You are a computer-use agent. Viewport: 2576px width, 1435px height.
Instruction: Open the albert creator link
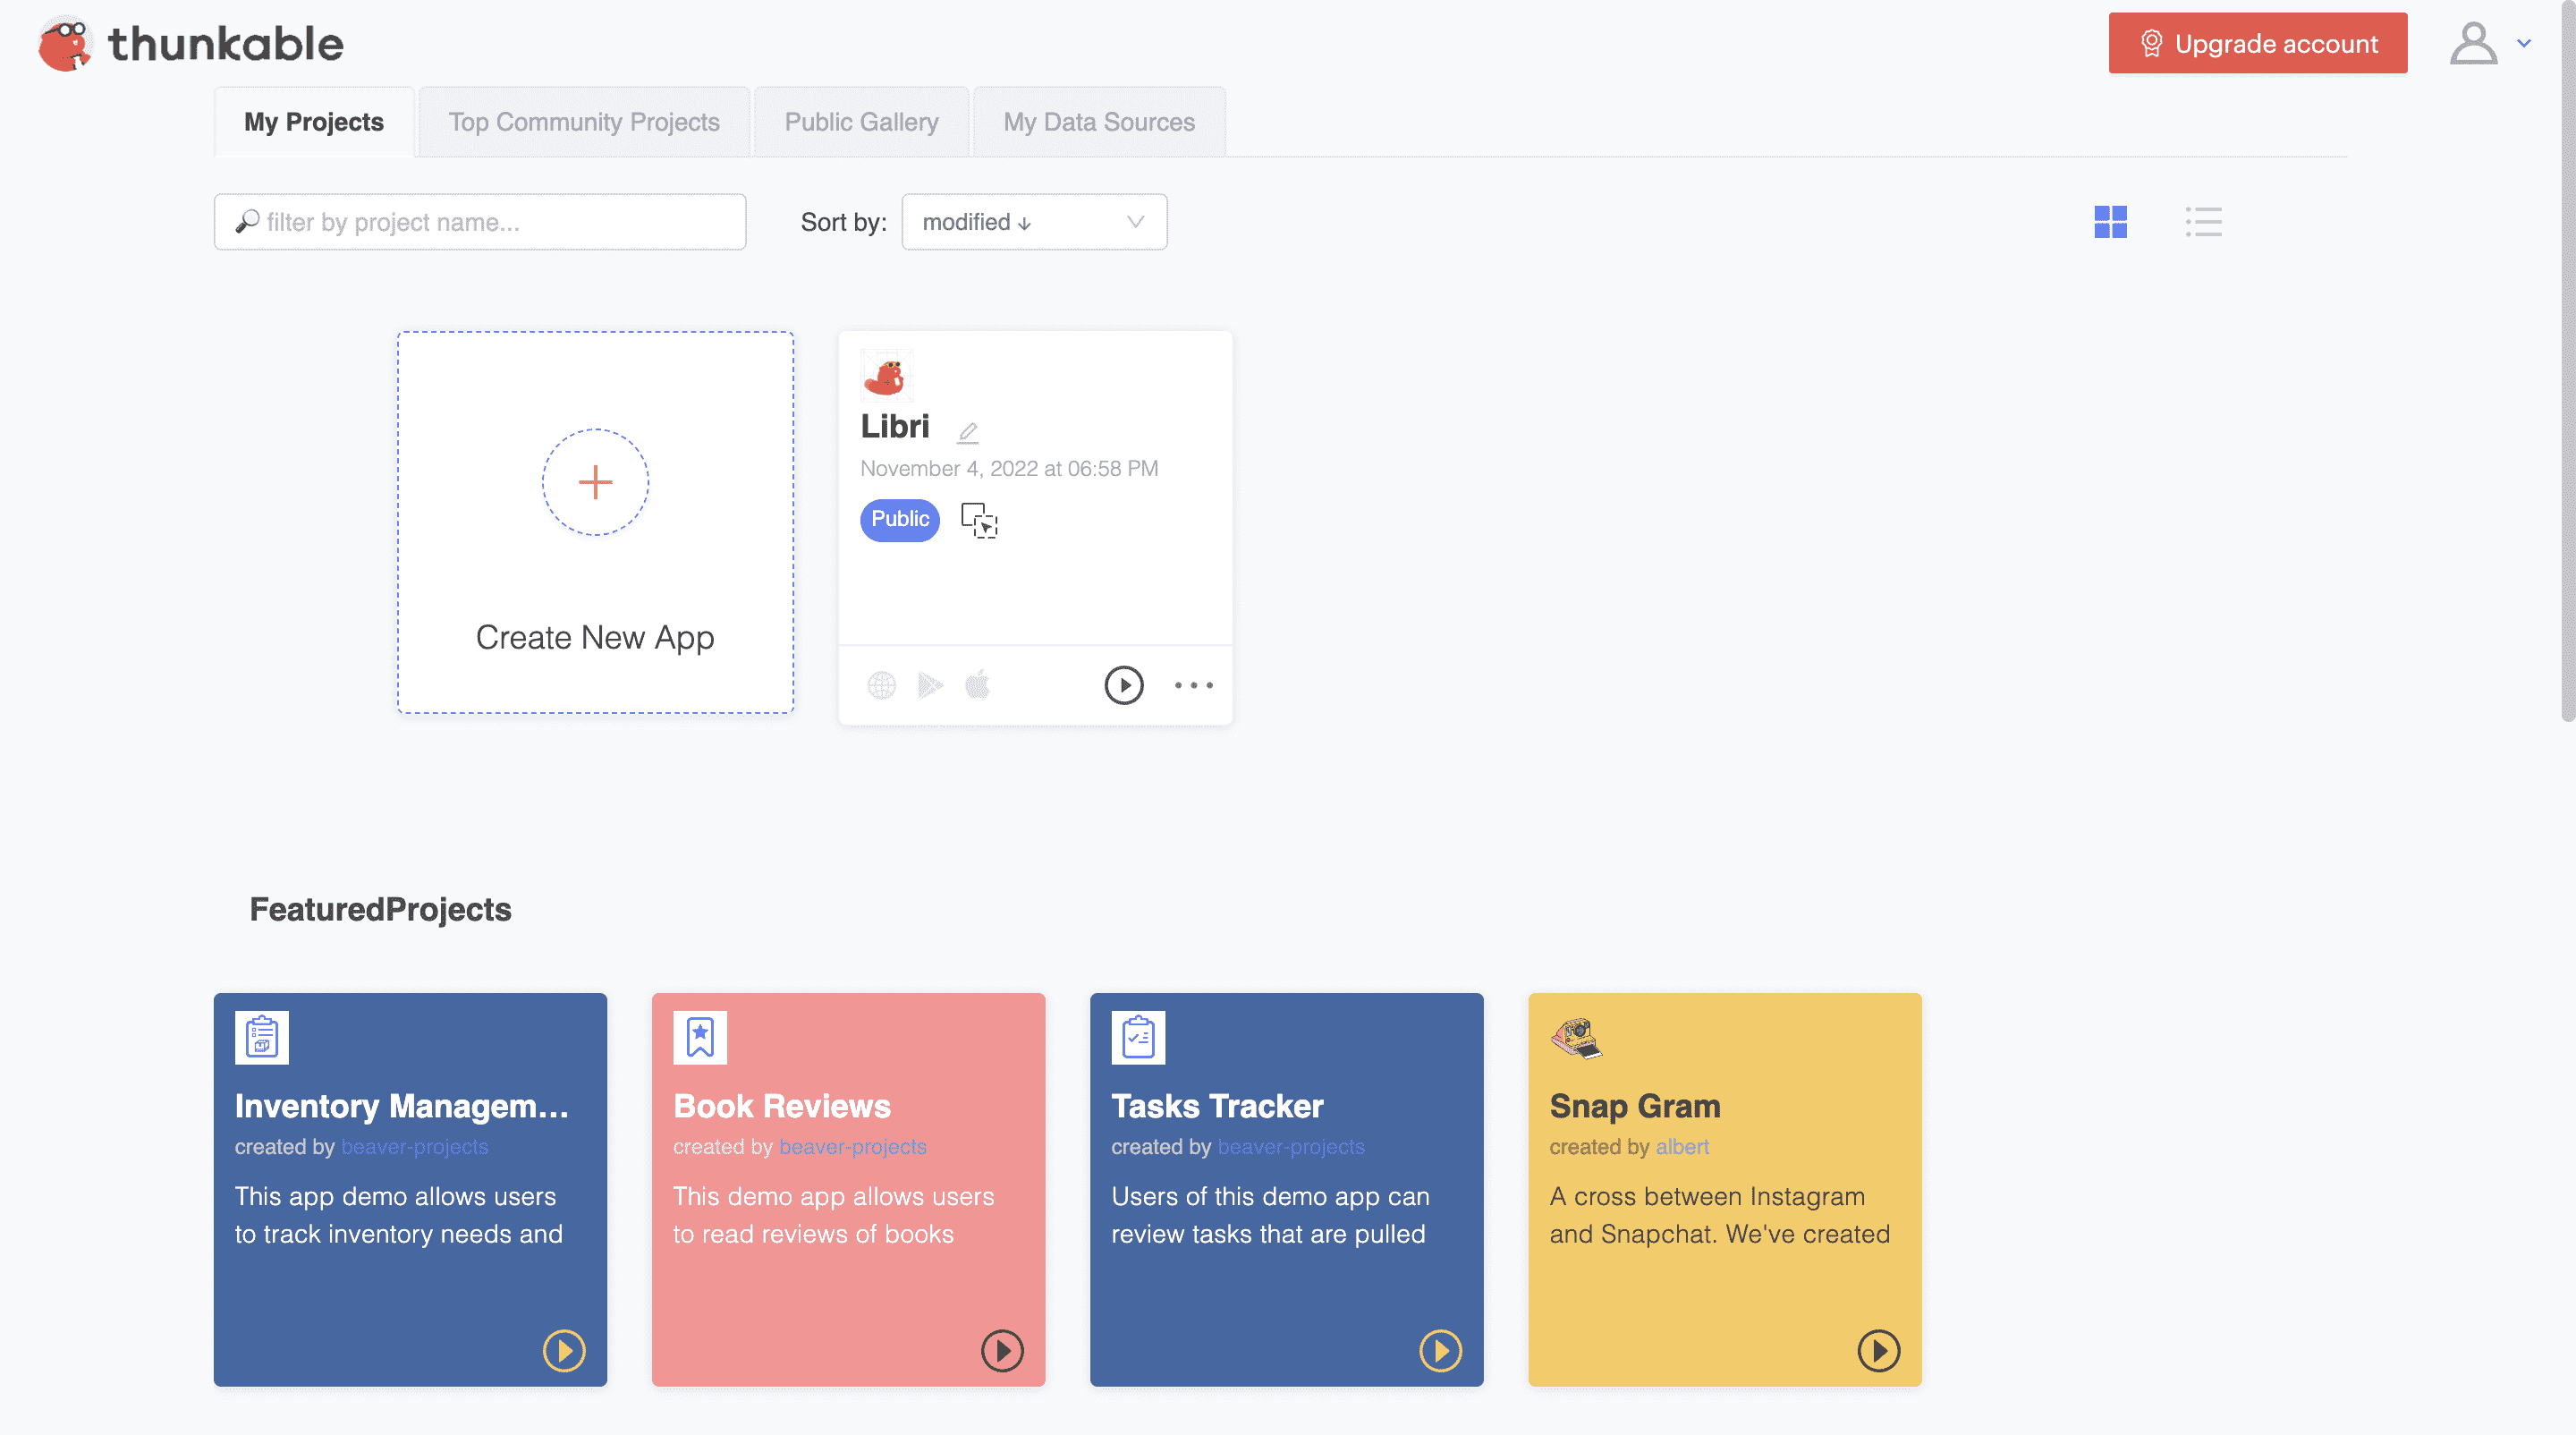(x=1682, y=1147)
